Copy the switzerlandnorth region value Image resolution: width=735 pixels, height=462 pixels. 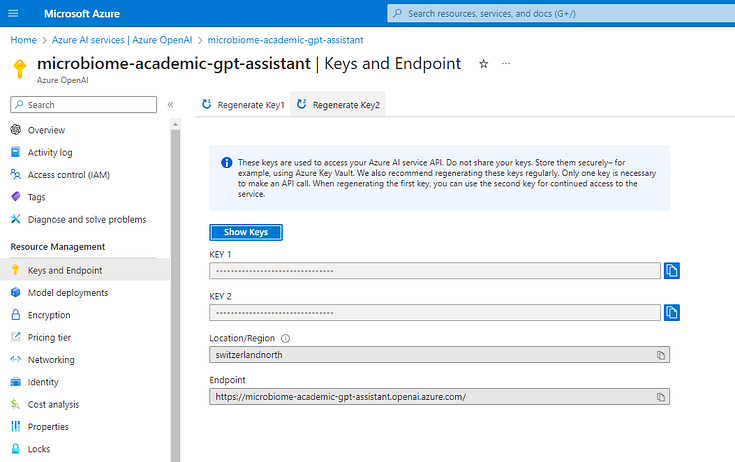click(660, 355)
